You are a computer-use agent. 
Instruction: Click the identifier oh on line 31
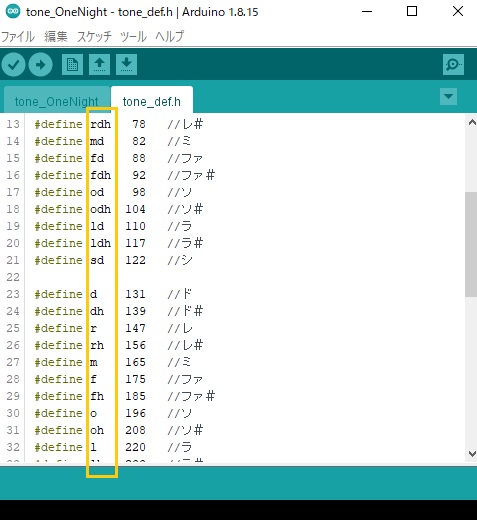click(x=97, y=430)
